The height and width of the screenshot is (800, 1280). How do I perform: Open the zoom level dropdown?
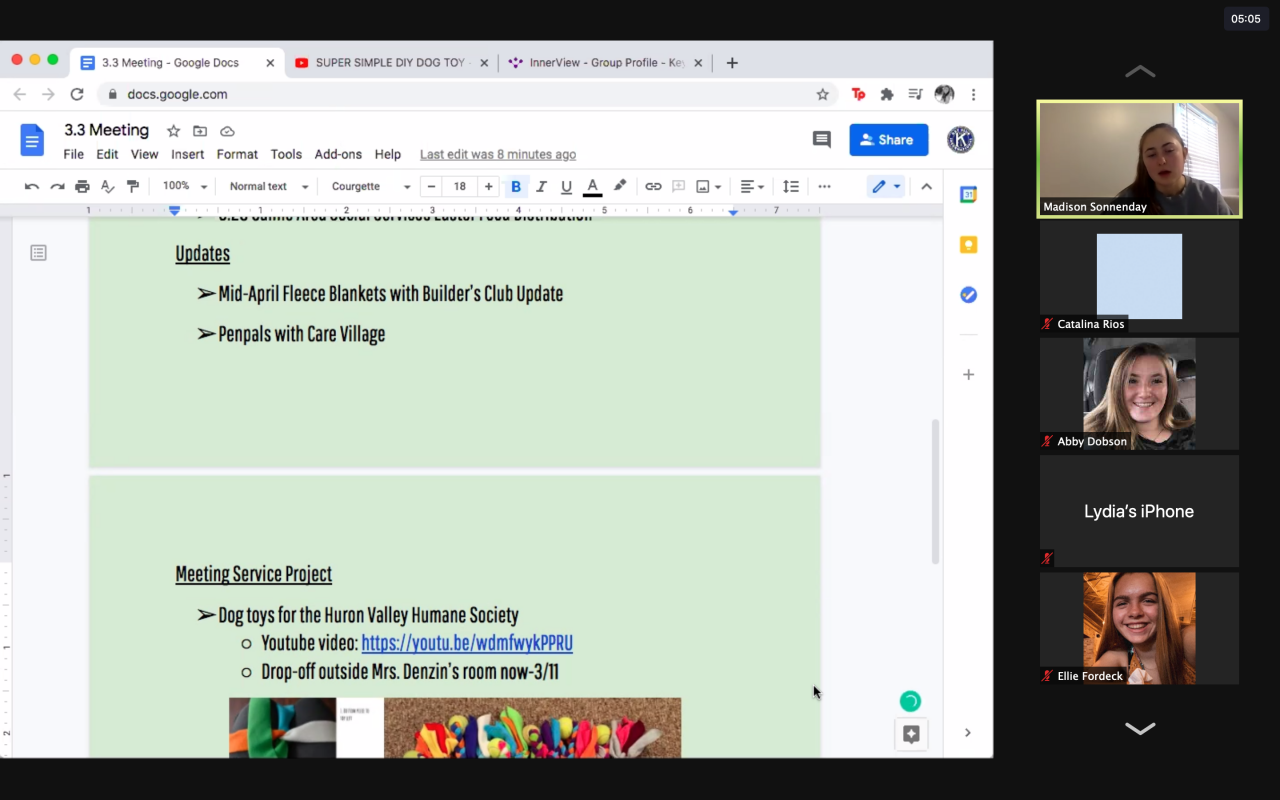[x=185, y=186]
